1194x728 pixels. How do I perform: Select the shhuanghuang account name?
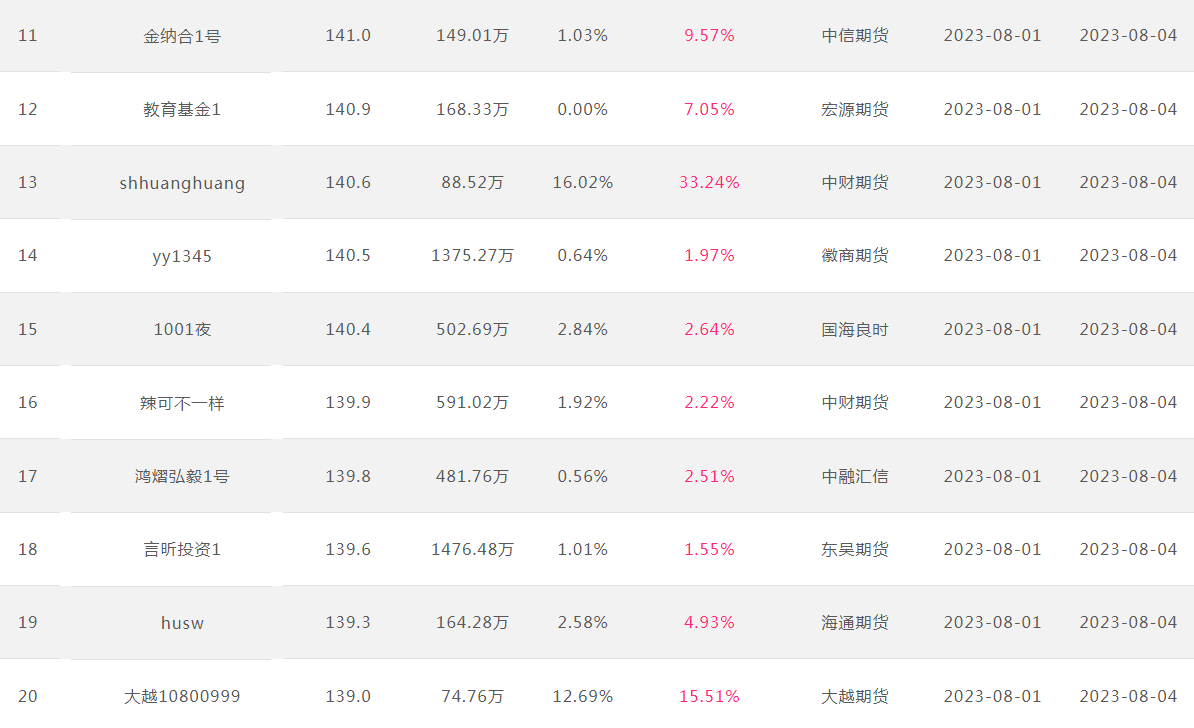[182, 183]
